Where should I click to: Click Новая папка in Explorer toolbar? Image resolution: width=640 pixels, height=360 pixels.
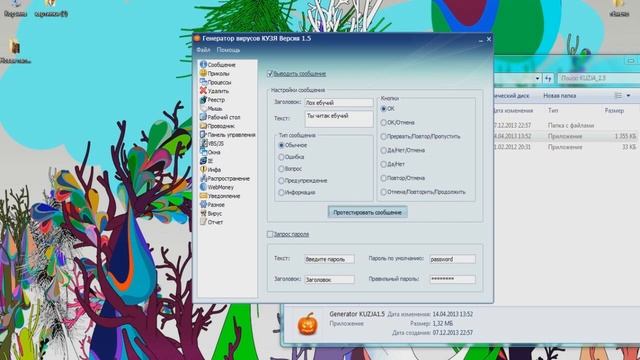tap(560, 96)
